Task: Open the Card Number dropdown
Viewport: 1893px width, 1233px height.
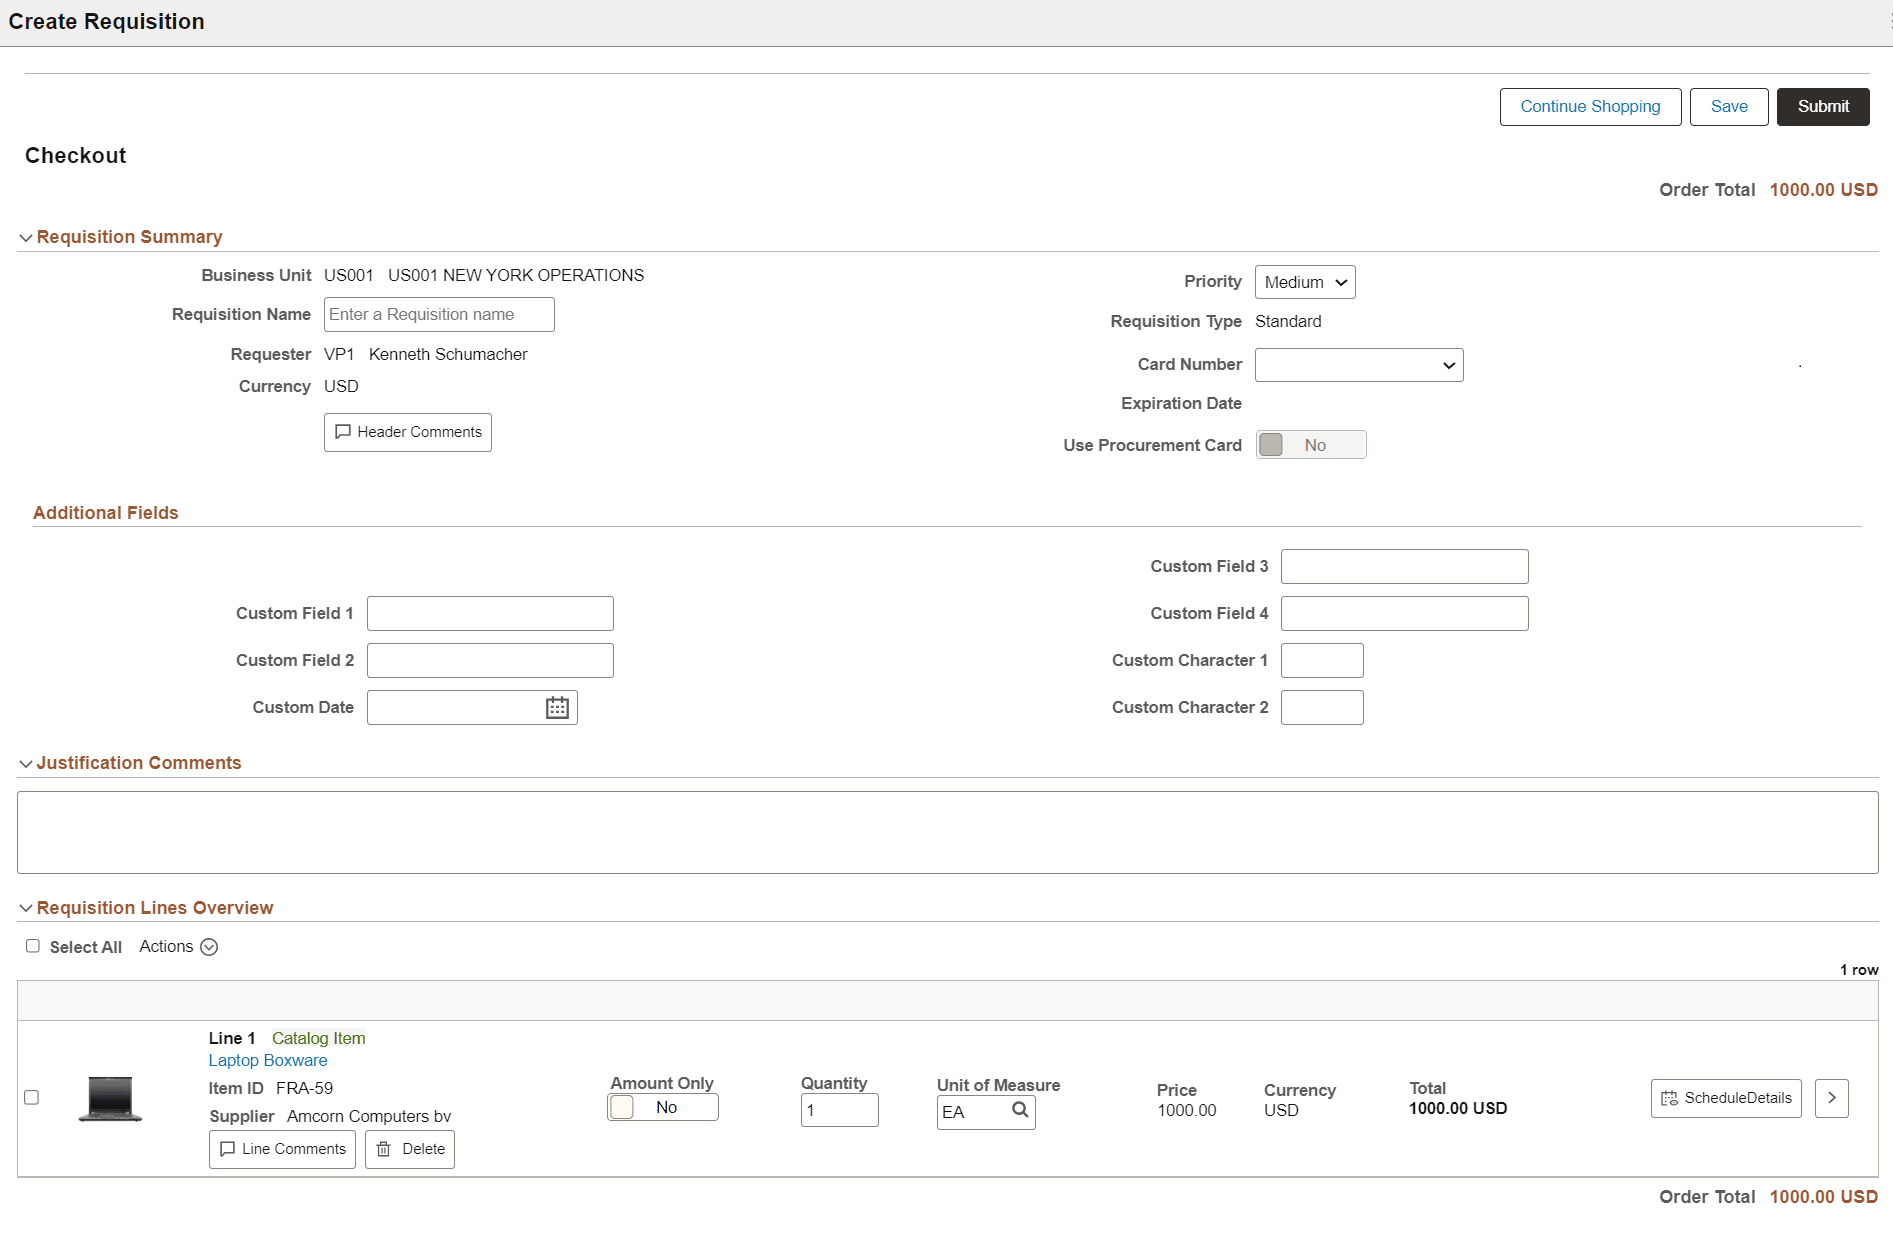Action: [1358, 364]
